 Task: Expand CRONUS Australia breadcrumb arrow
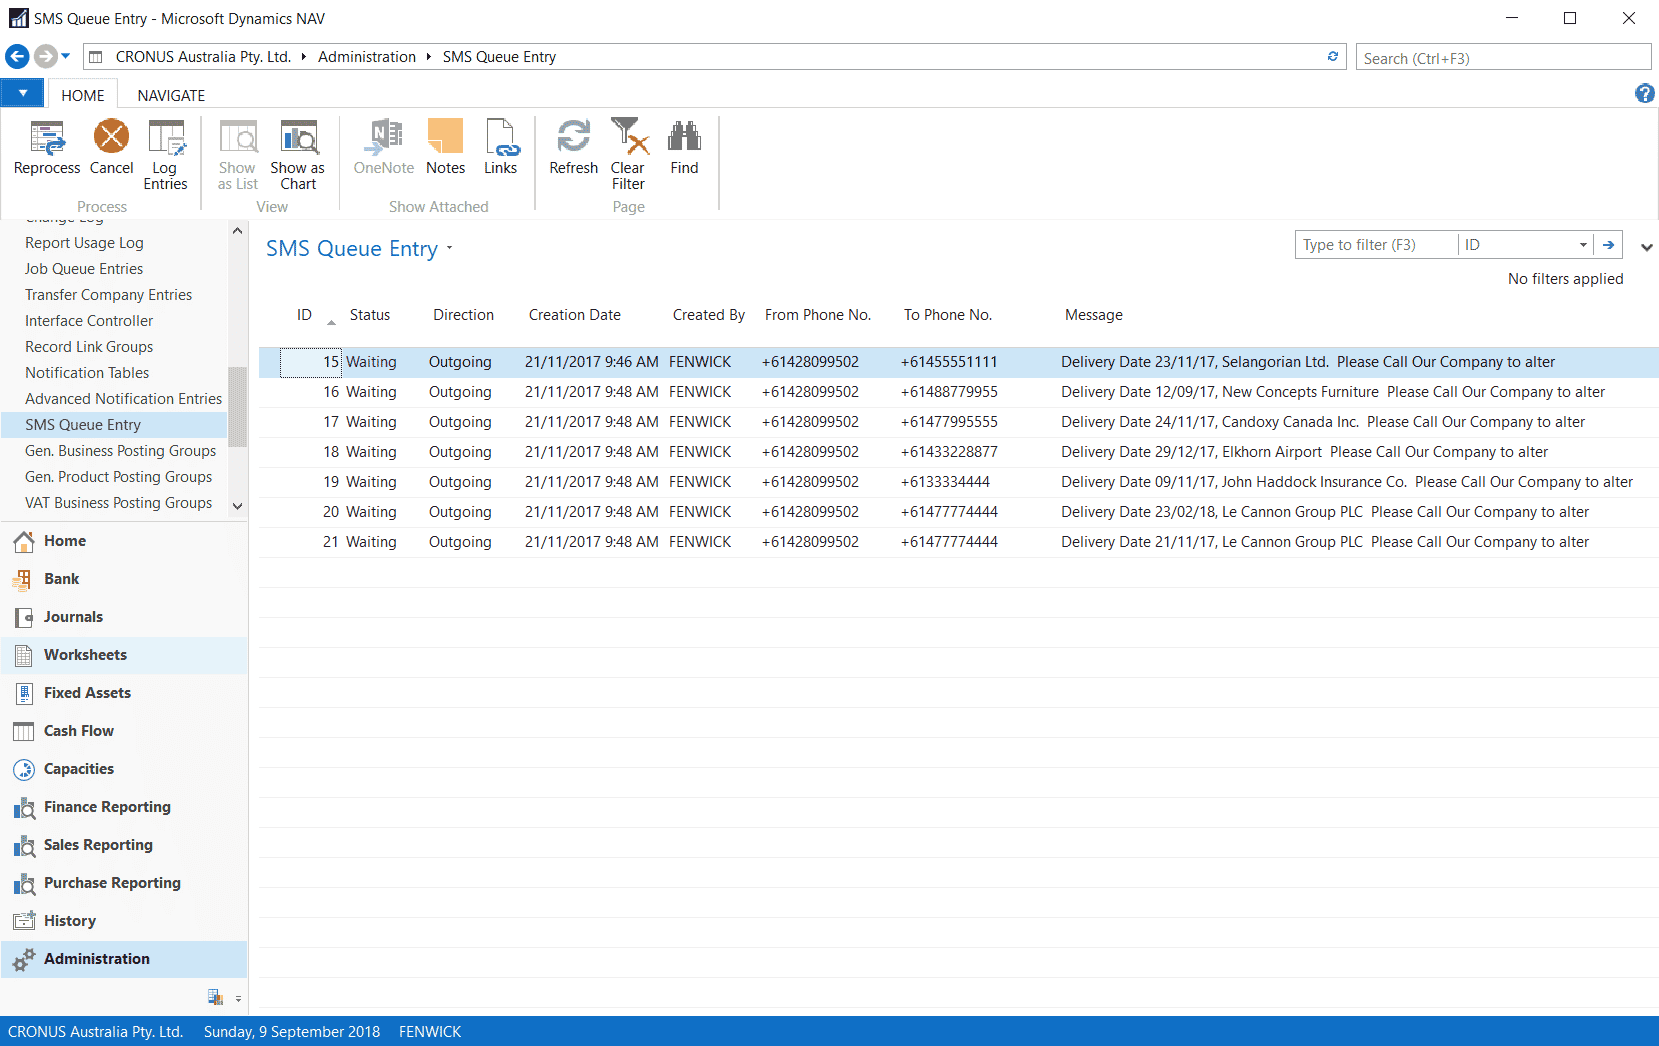pos(304,57)
